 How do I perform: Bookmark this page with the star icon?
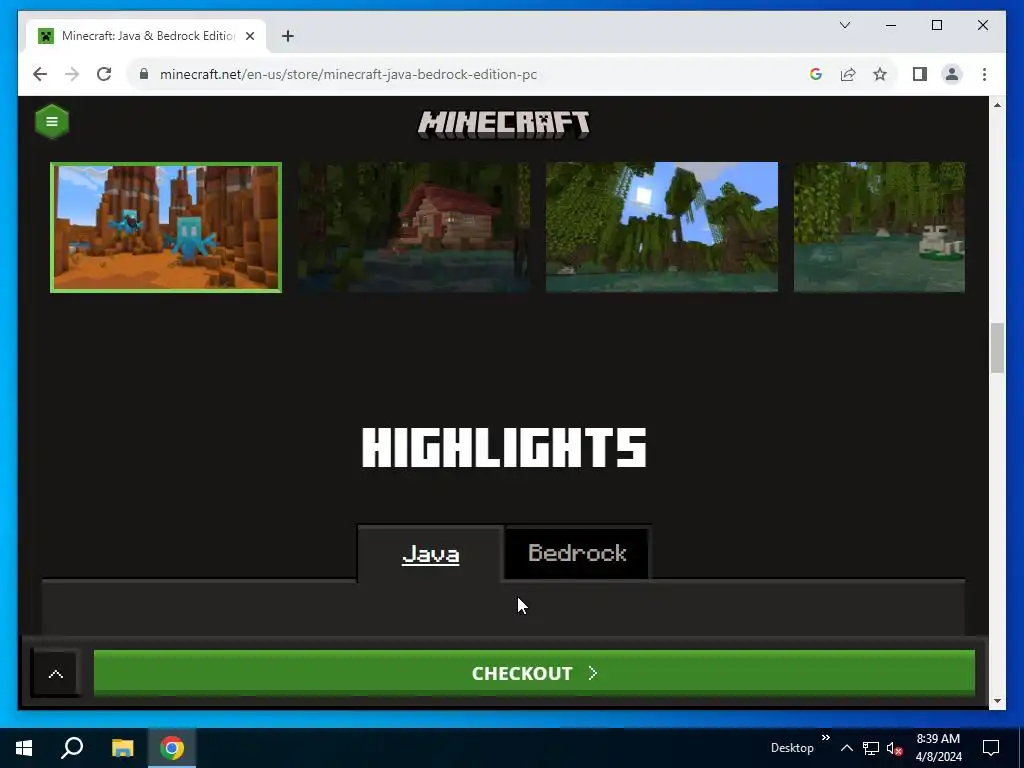tap(880, 74)
